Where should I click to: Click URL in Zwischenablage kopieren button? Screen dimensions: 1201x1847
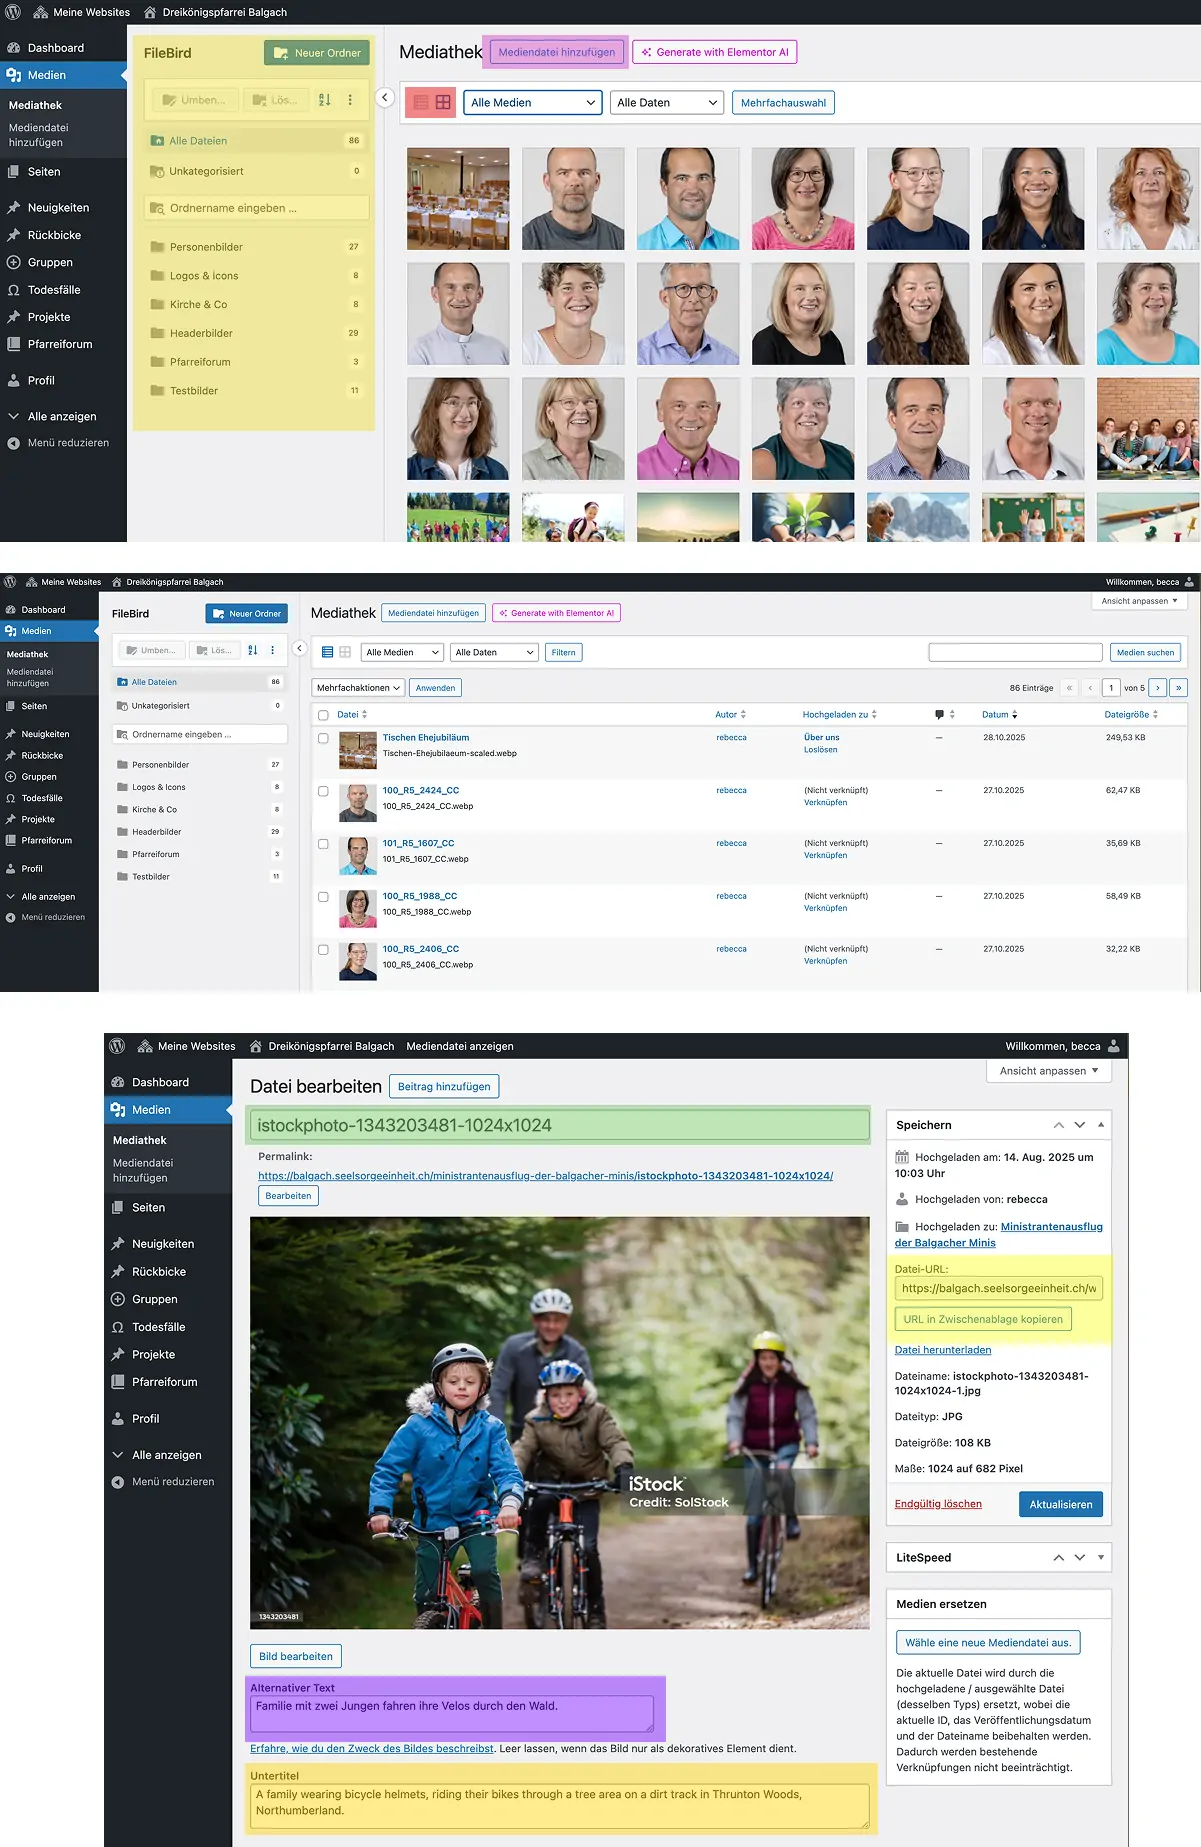[x=983, y=1319]
